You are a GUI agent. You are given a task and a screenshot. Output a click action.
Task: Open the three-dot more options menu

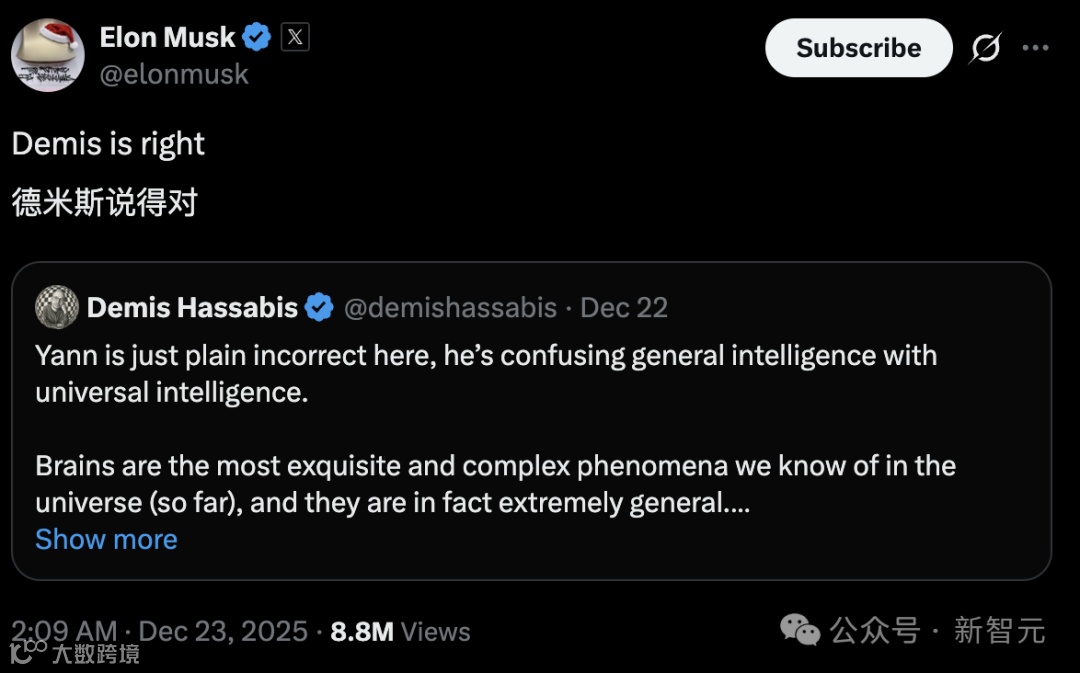pyautogui.click(x=1035, y=48)
